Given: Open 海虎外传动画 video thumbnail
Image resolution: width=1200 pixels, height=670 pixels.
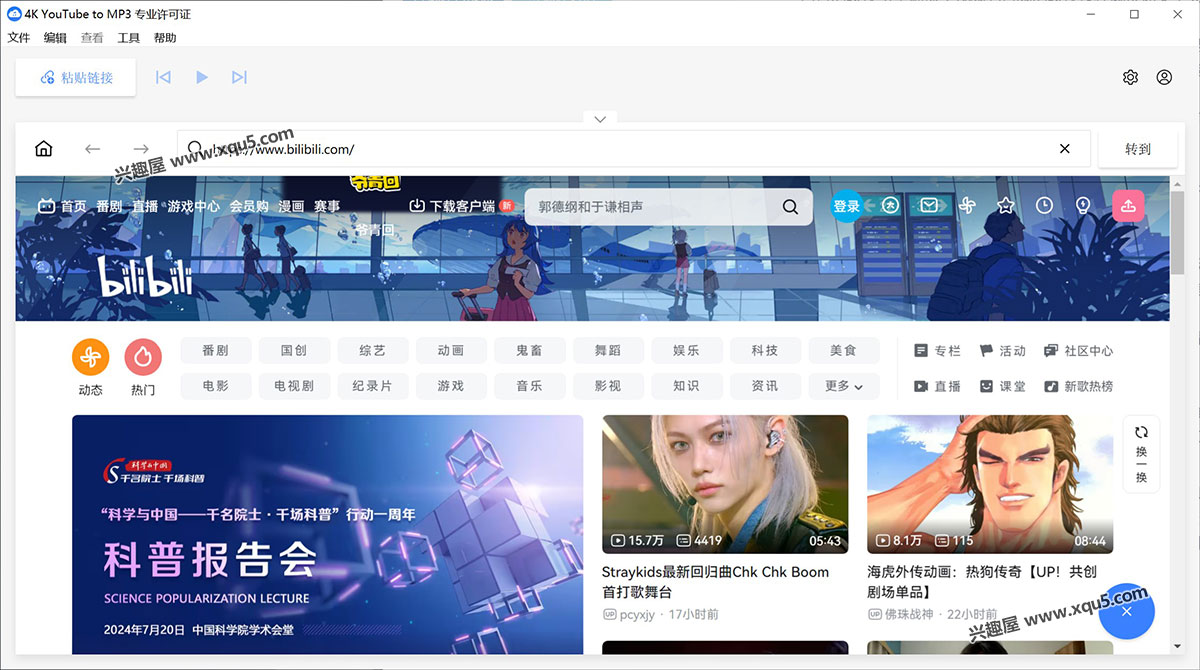Looking at the screenshot, I should [x=990, y=485].
